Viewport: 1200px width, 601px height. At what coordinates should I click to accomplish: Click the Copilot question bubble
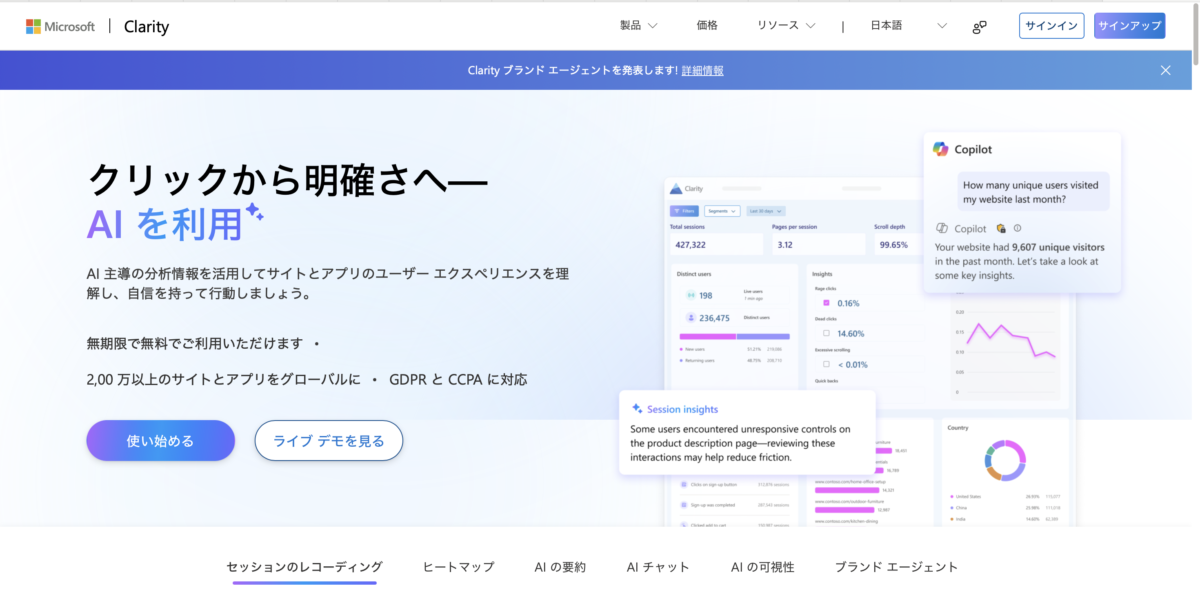[x=1032, y=192]
